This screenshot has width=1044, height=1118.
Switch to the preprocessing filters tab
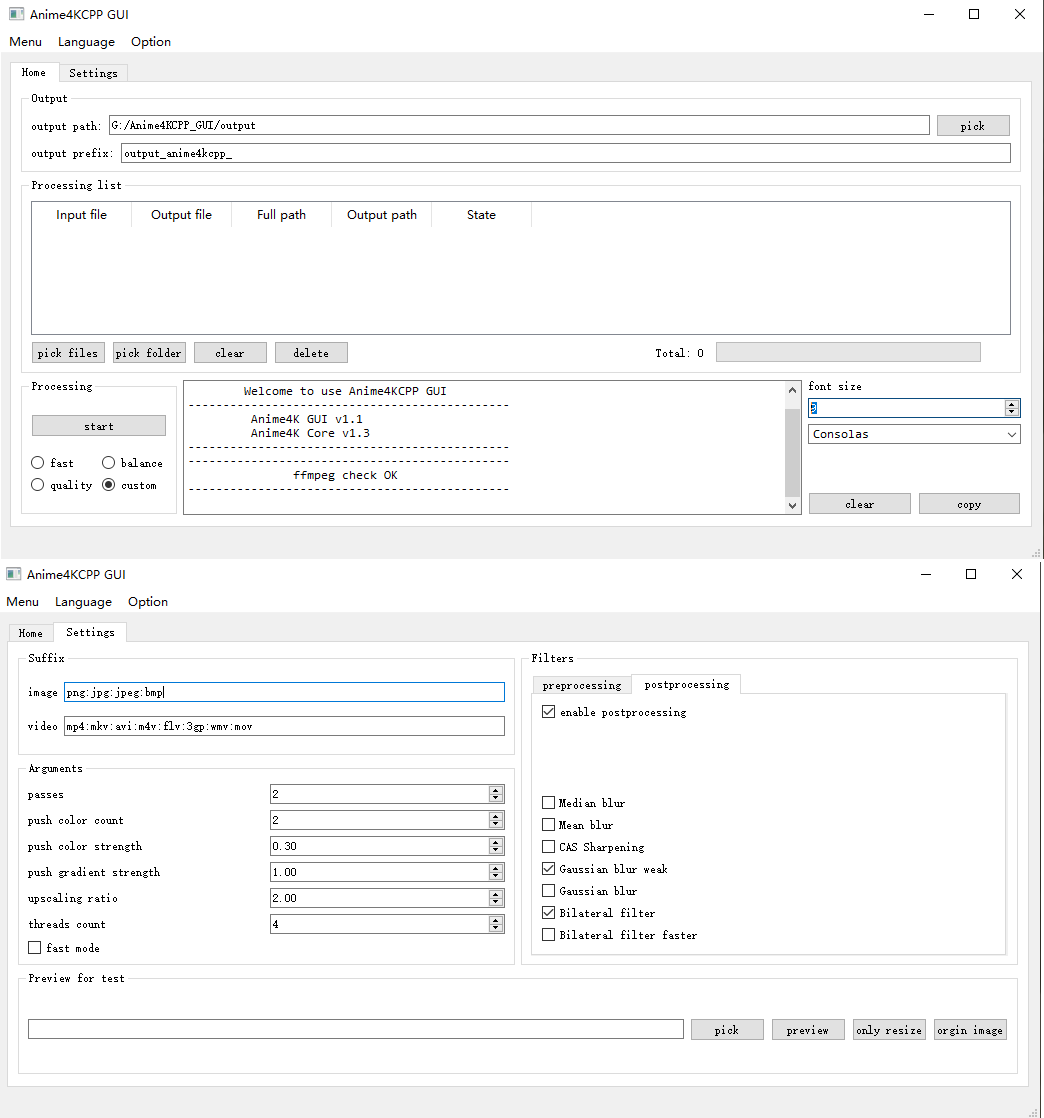[x=582, y=685]
